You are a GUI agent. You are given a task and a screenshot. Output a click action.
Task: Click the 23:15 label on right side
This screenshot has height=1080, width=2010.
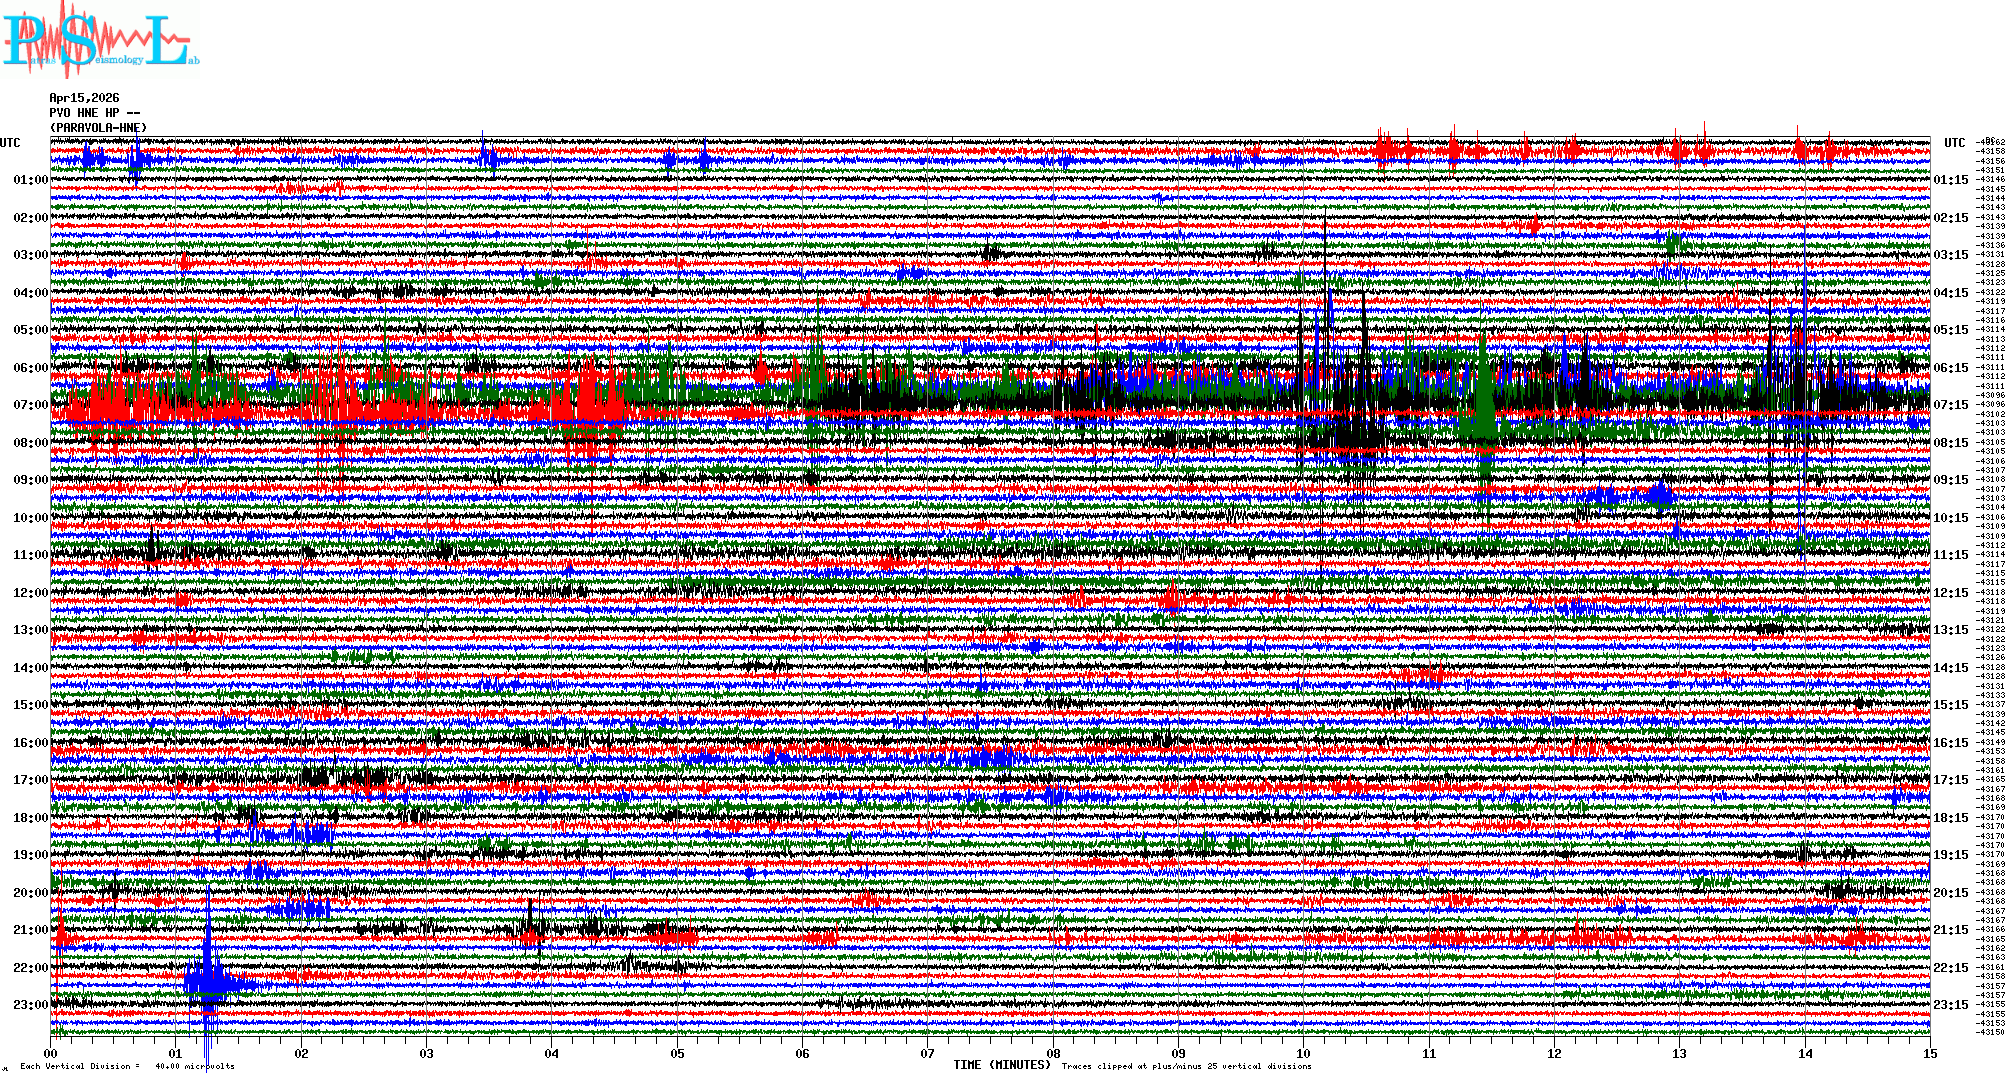1950,1005
